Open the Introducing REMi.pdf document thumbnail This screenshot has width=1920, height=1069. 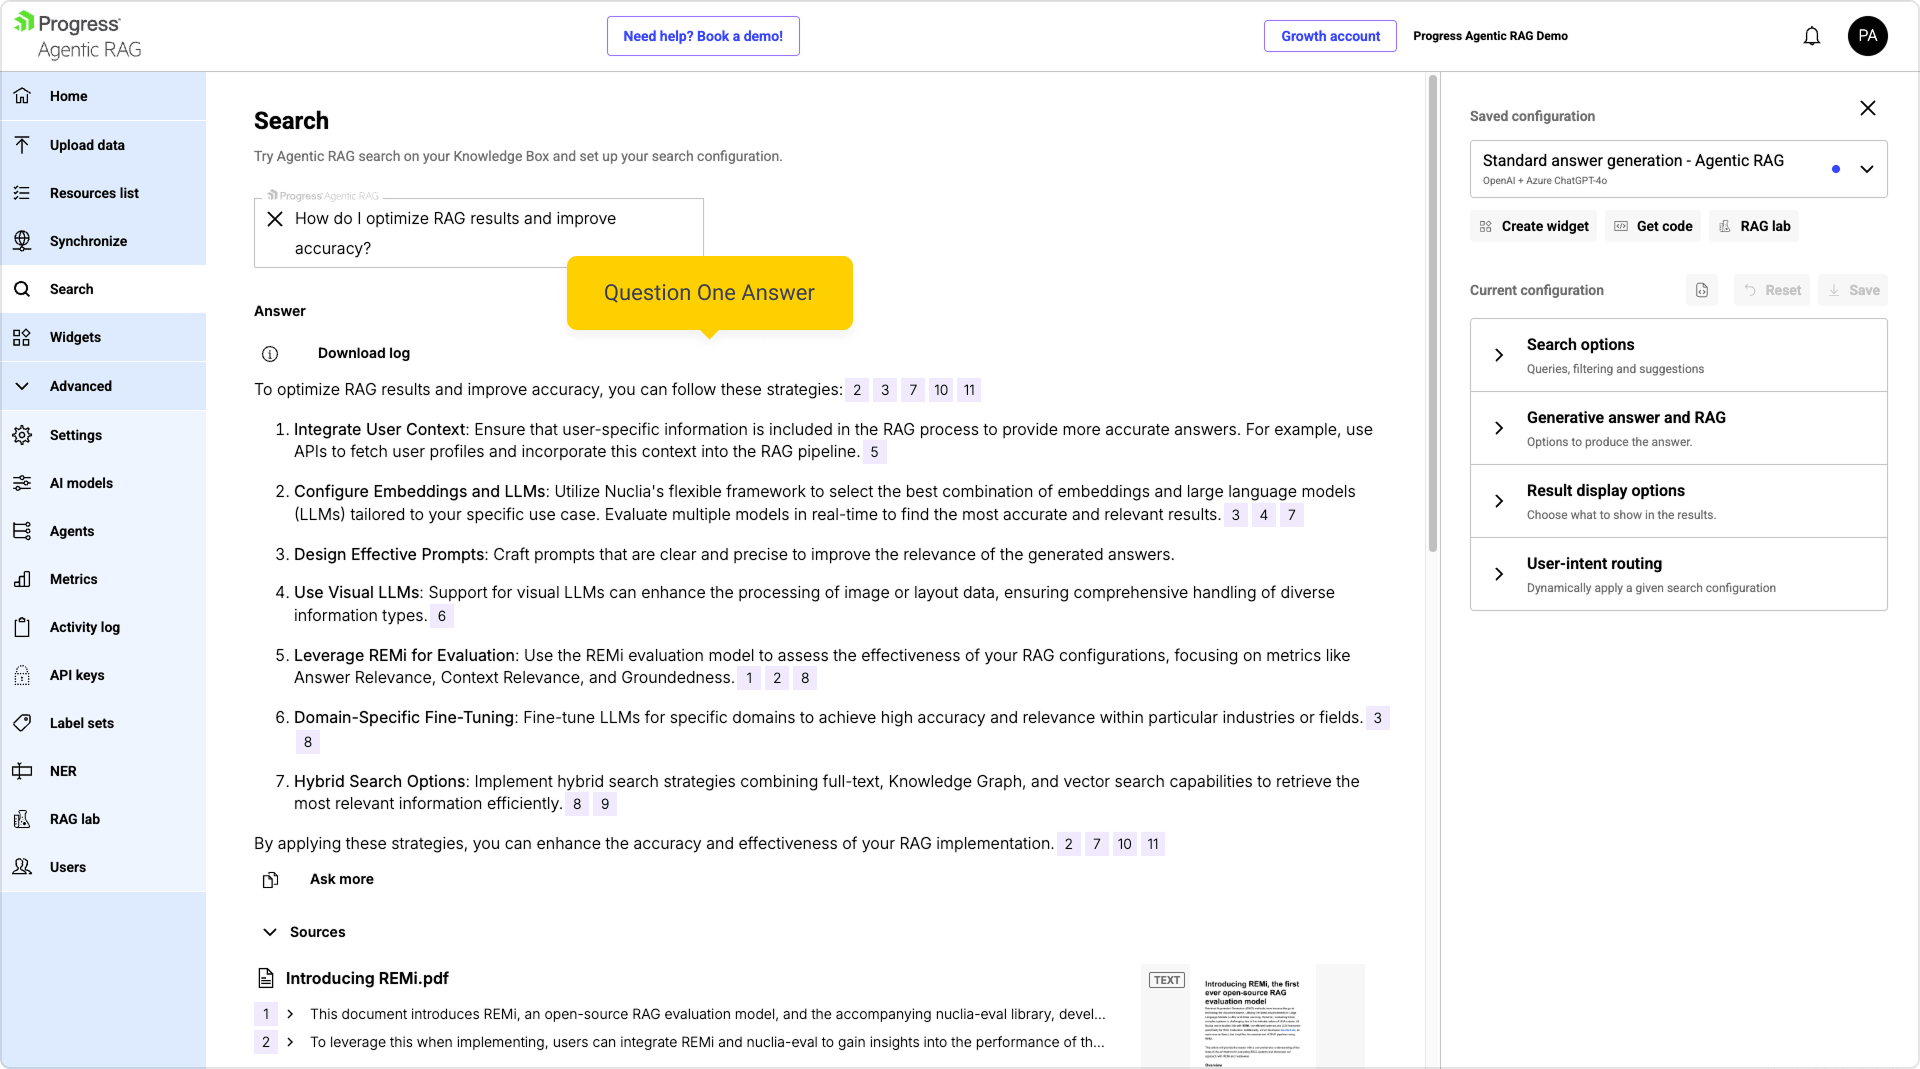1252,1015
